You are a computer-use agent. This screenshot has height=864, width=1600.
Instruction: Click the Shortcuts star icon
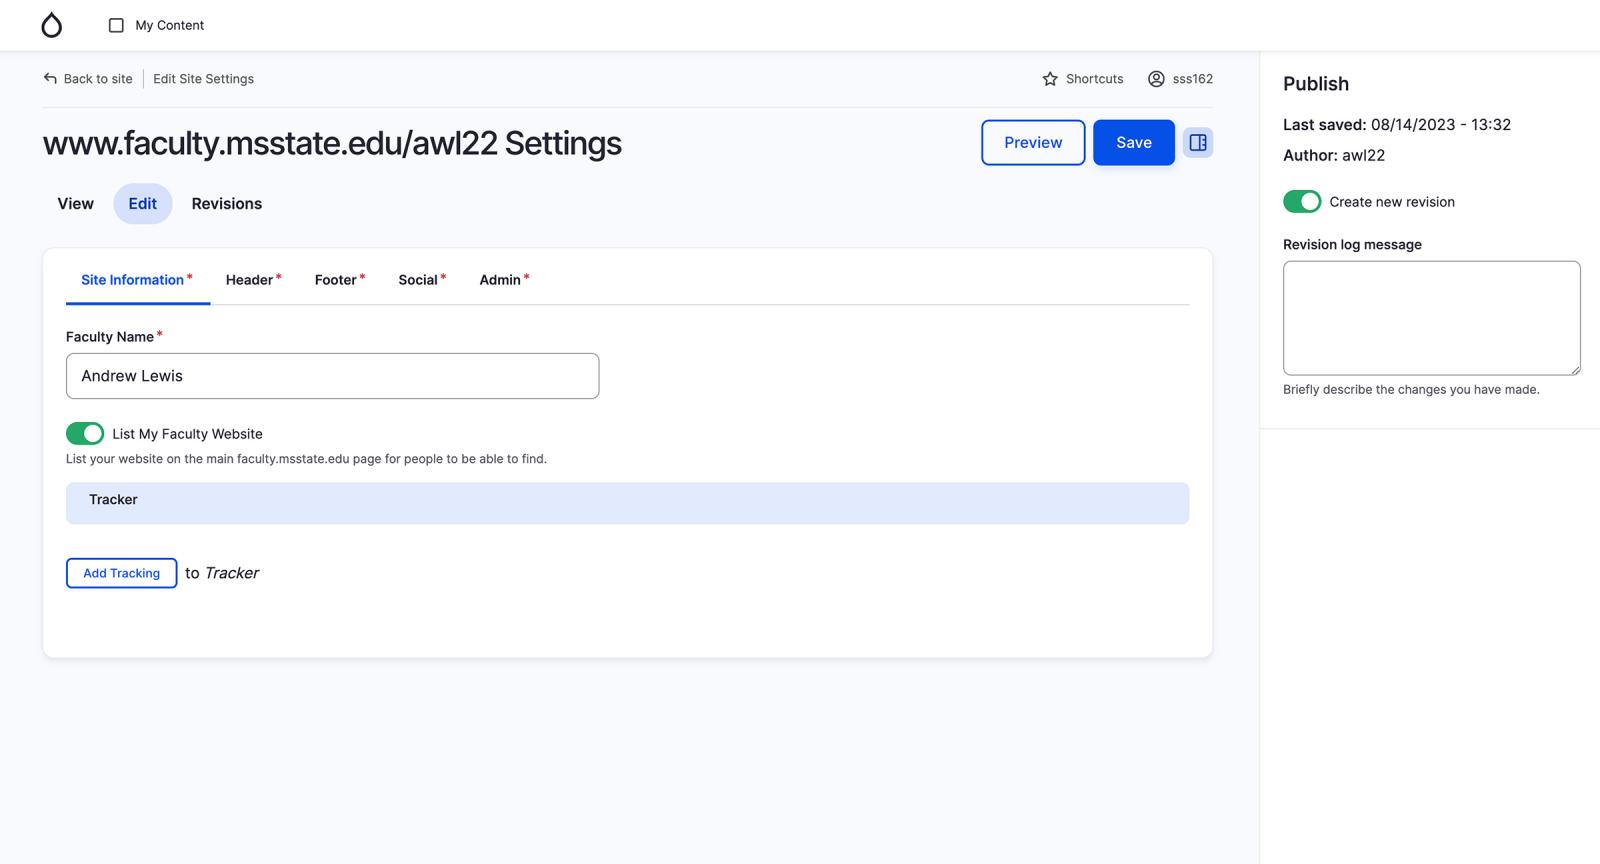pyautogui.click(x=1050, y=79)
